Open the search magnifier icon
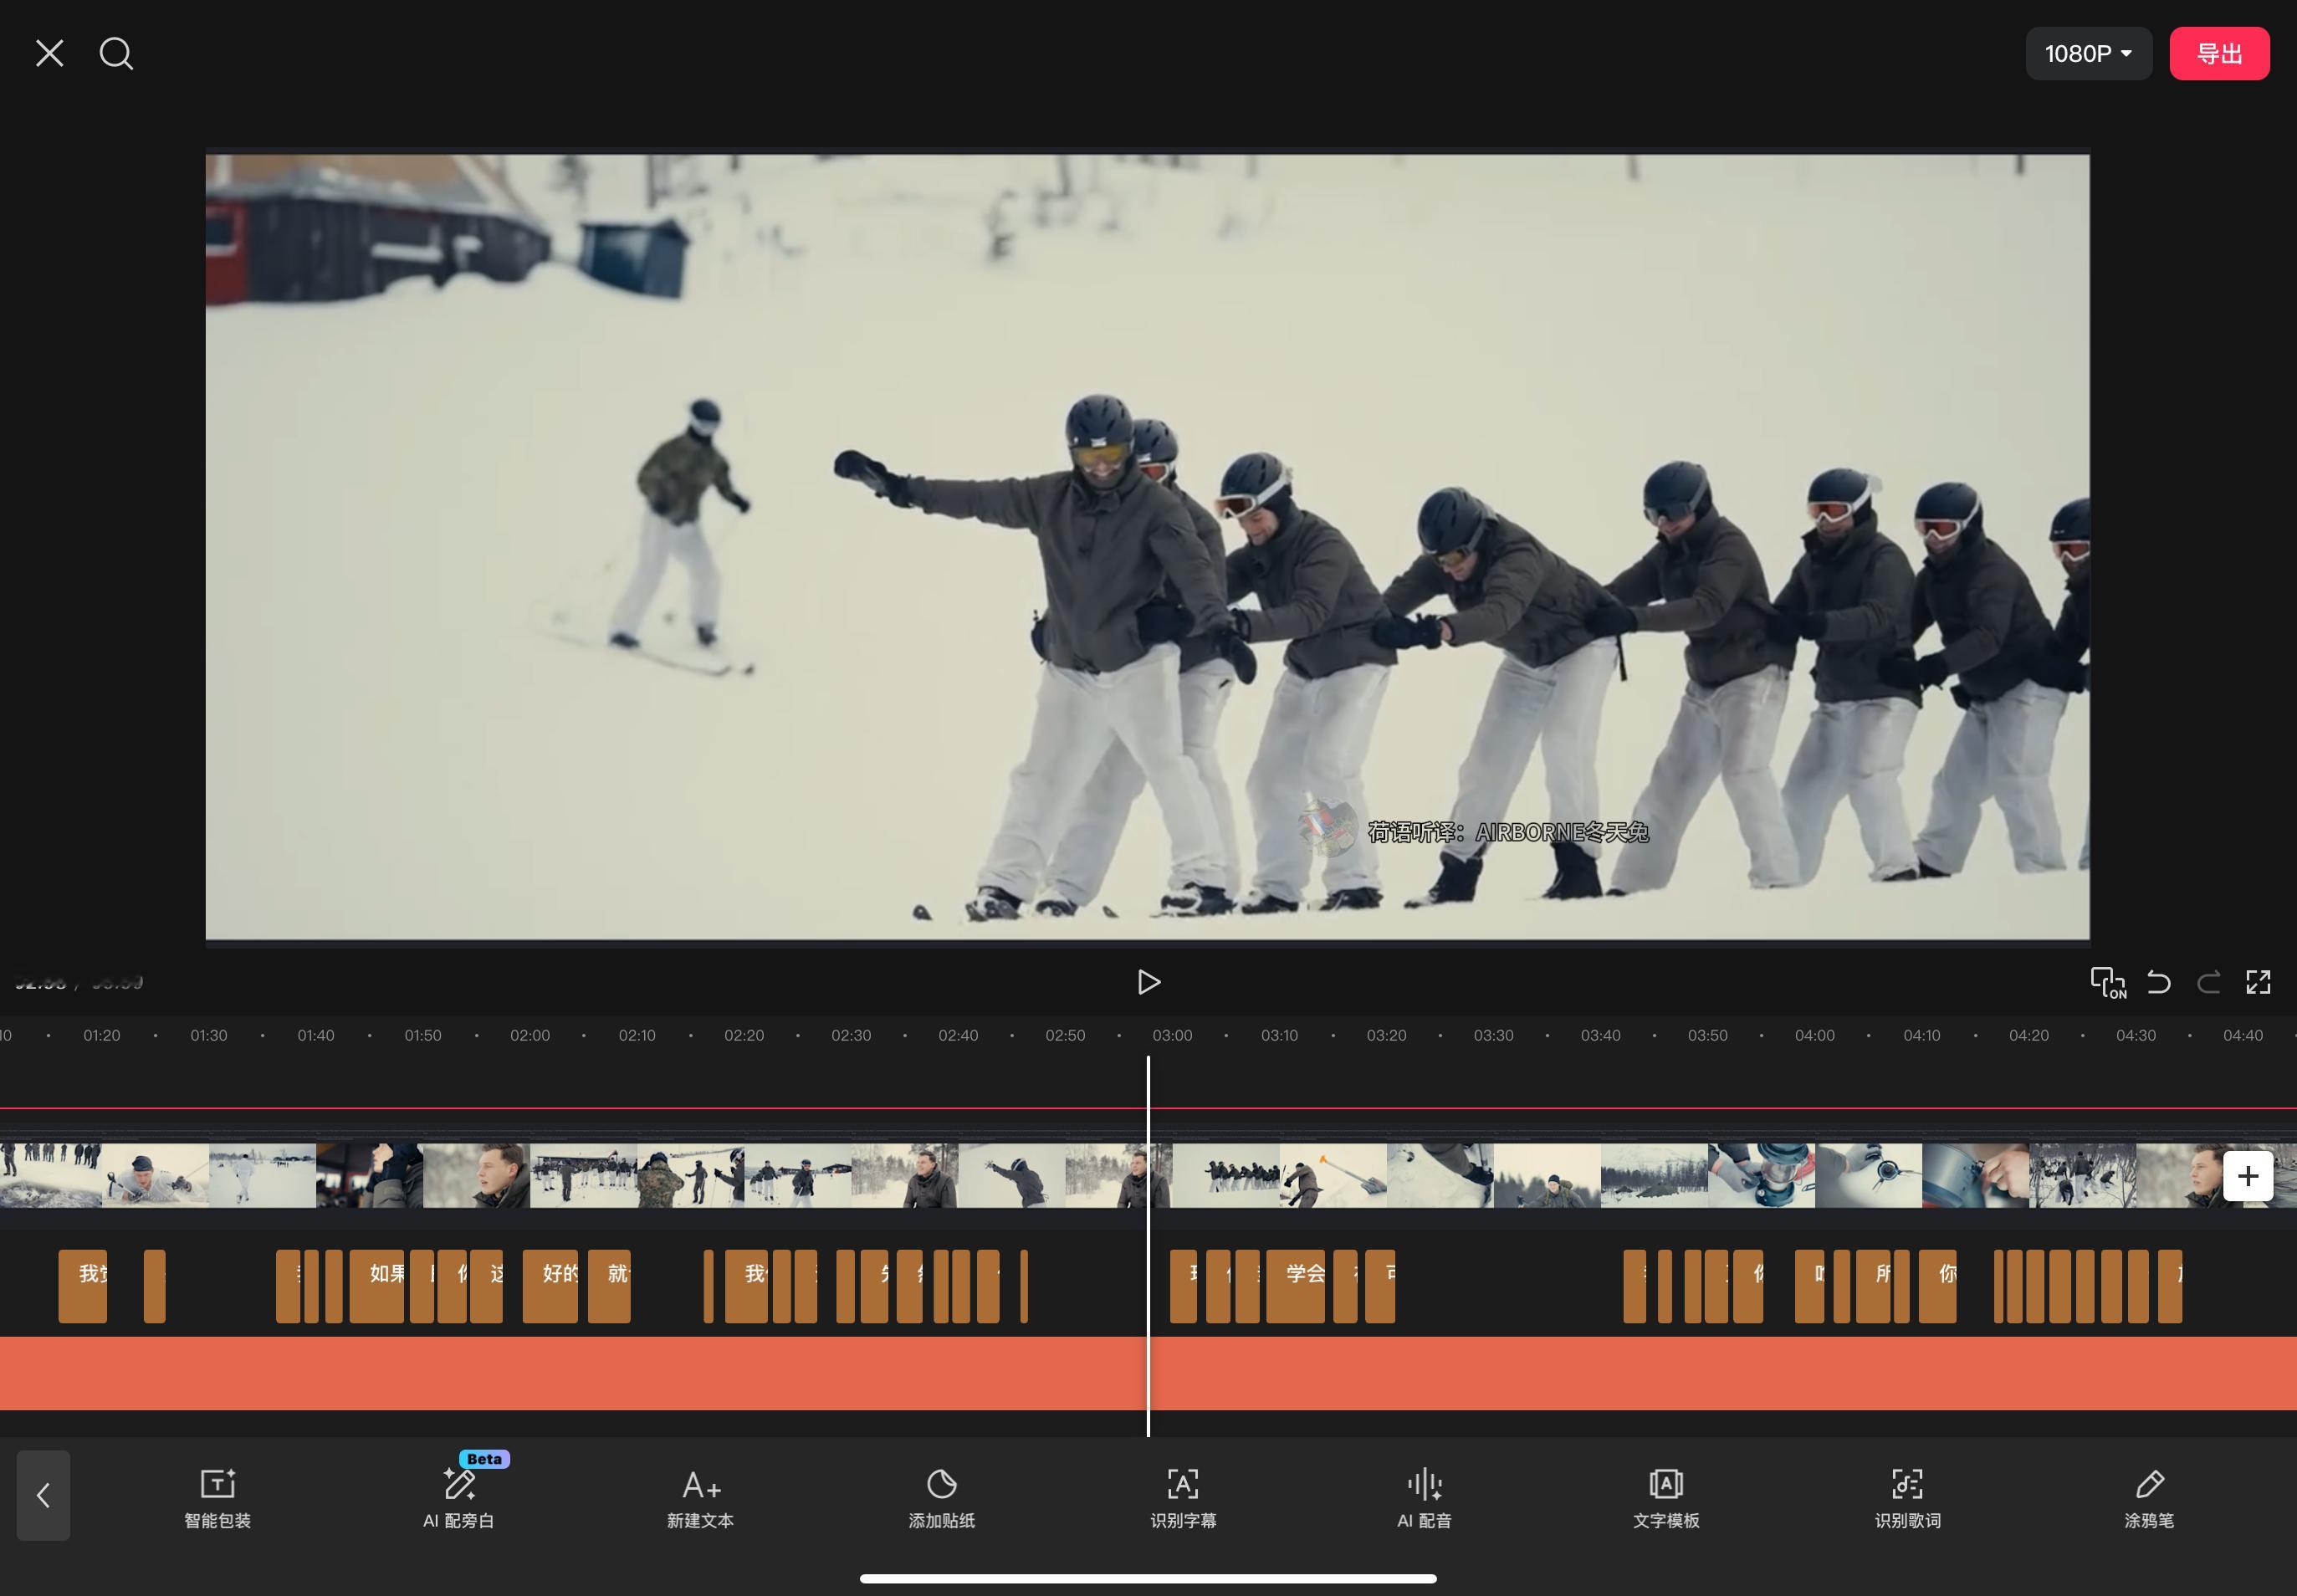The image size is (2297, 1596). coord(116,53)
